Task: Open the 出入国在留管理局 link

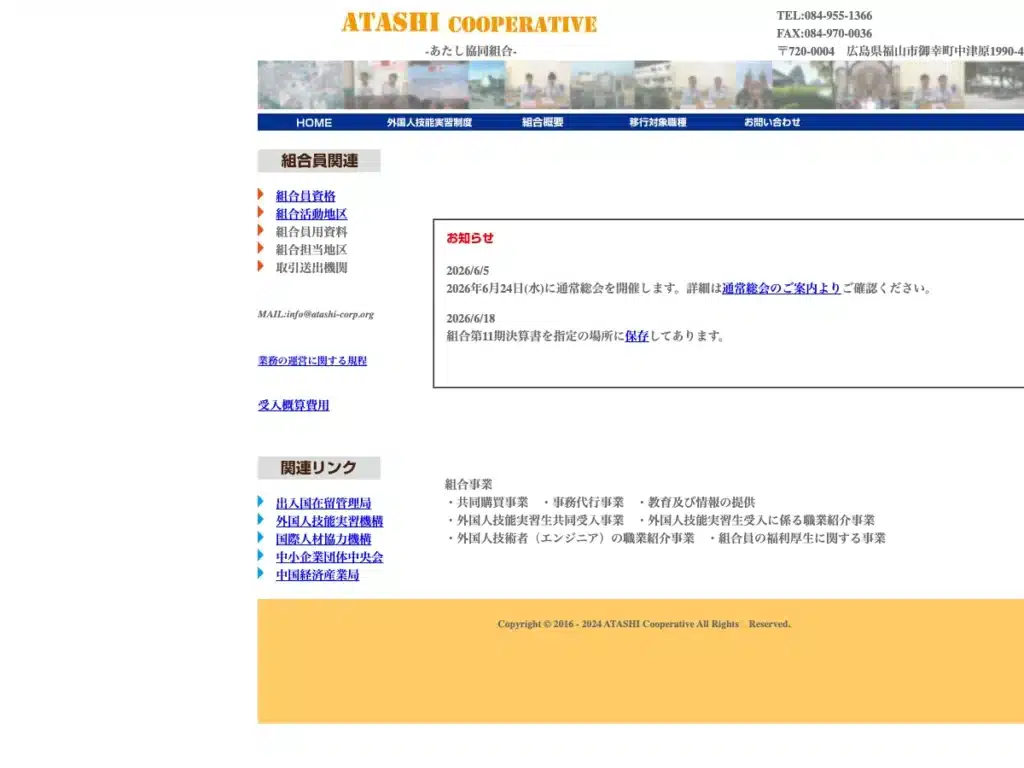Action: (323, 503)
